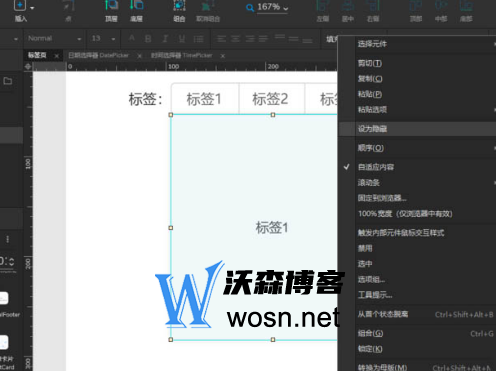Align text left in style bar
This screenshot has height=371, width=496.
(x=221, y=39)
